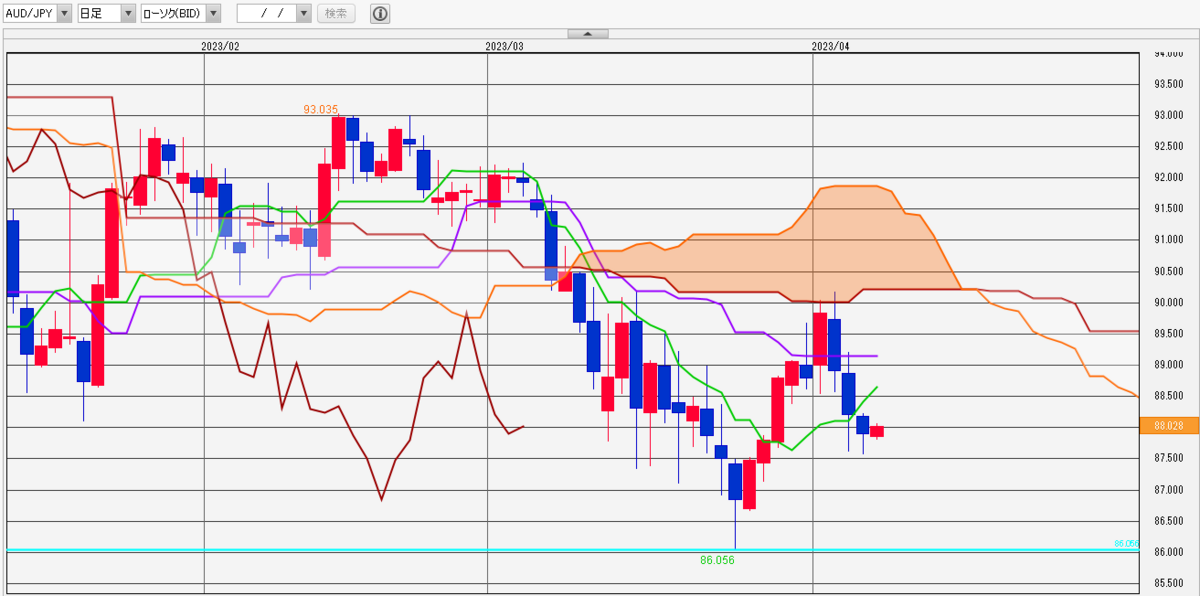Click the orange 88.028 current price tag
Image resolution: width=1200 pixels, height=596 pixels.
1169,426
